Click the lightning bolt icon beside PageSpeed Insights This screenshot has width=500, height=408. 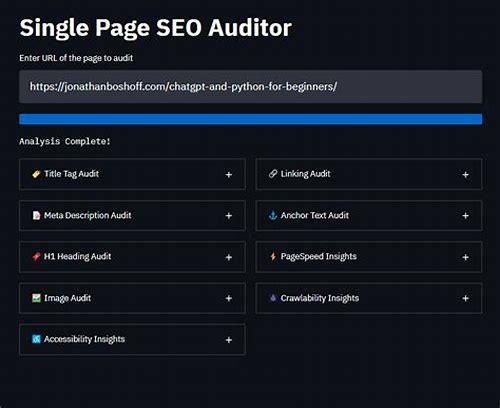[x=273, y=256]
